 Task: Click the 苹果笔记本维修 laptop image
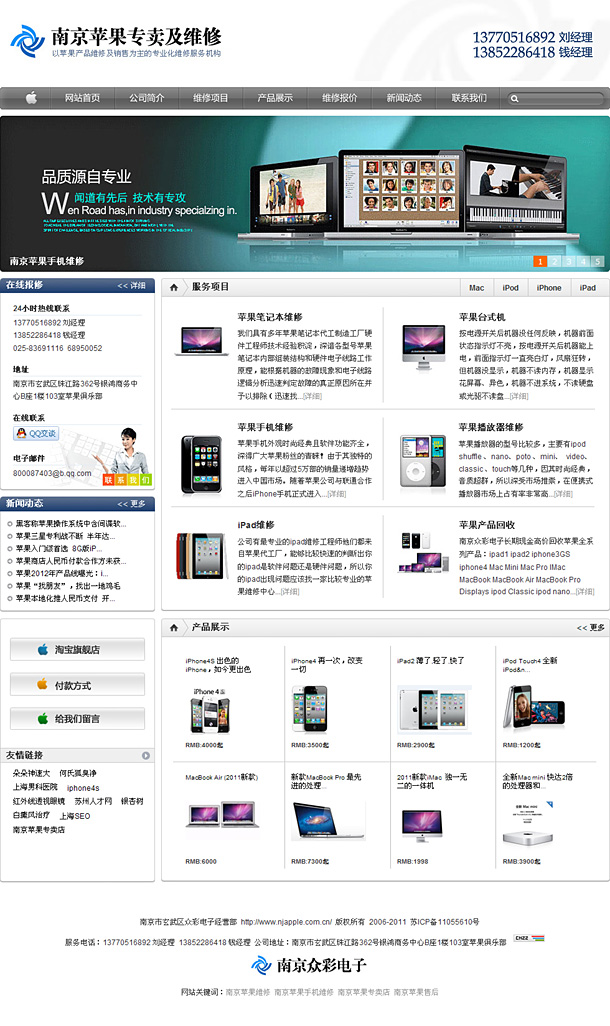coord(202,342)
